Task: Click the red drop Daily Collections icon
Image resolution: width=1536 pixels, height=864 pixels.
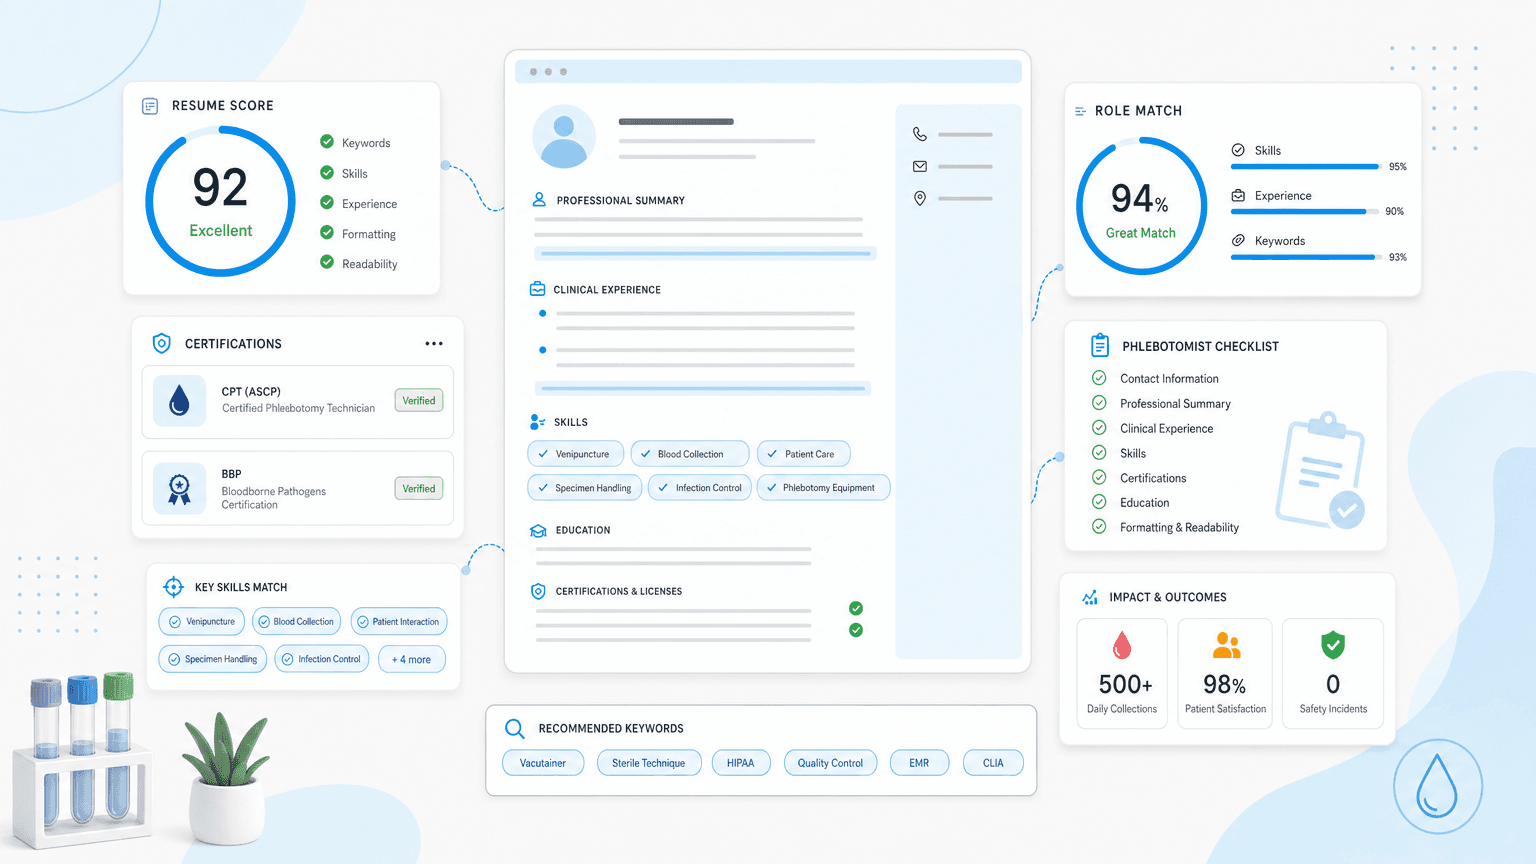Action: [x=1122, y=645]
